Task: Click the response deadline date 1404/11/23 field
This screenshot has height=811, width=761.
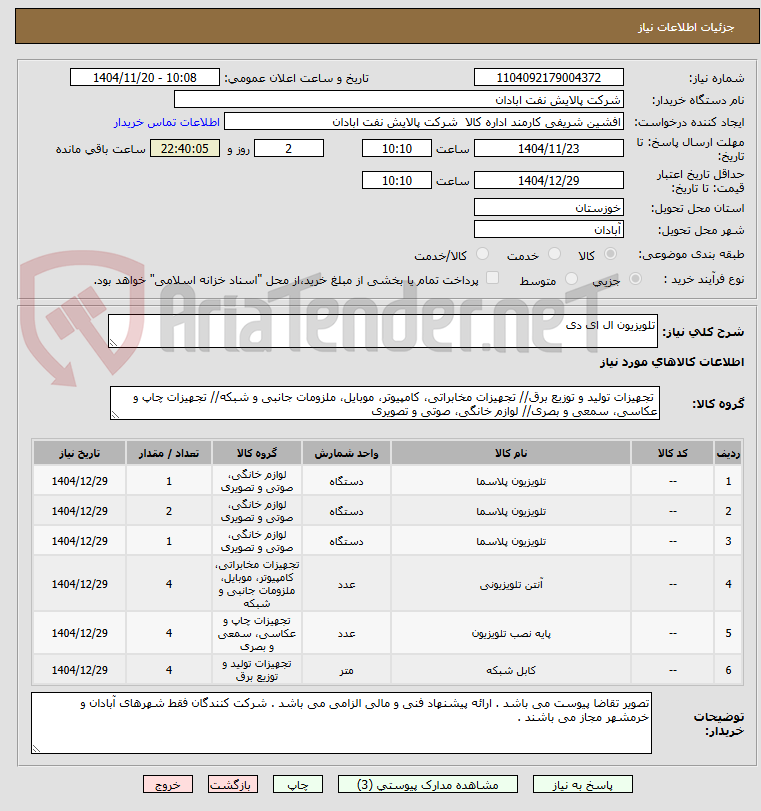Action: 548,148
